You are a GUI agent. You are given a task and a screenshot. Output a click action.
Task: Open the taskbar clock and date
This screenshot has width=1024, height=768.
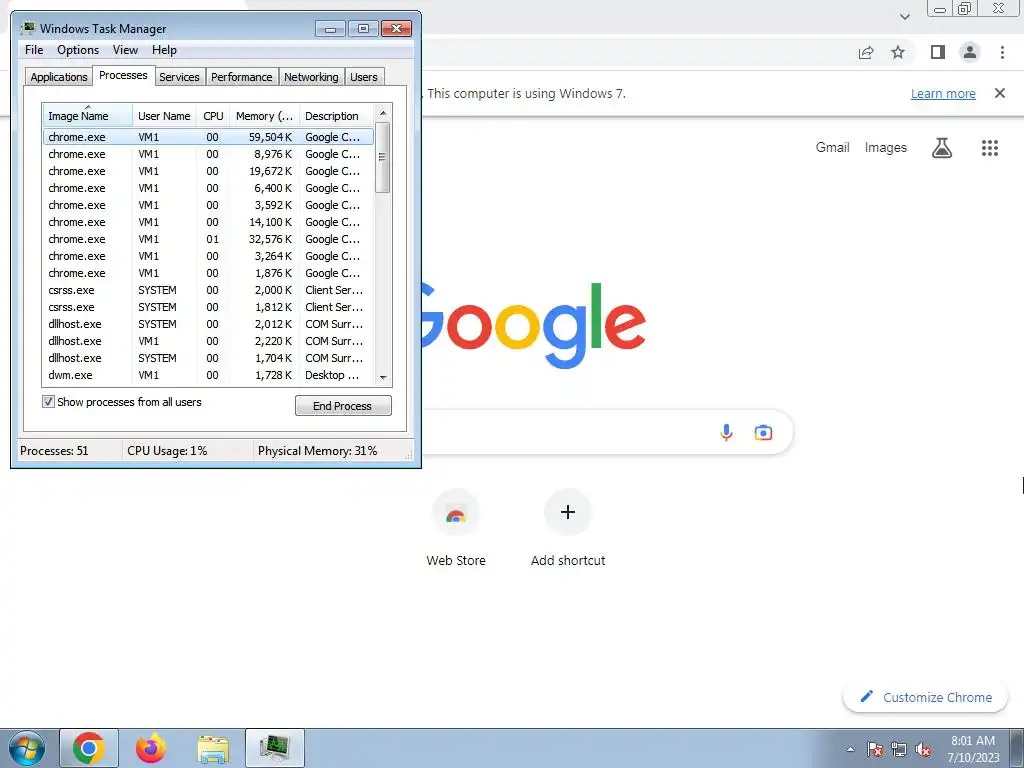(973, 749)
